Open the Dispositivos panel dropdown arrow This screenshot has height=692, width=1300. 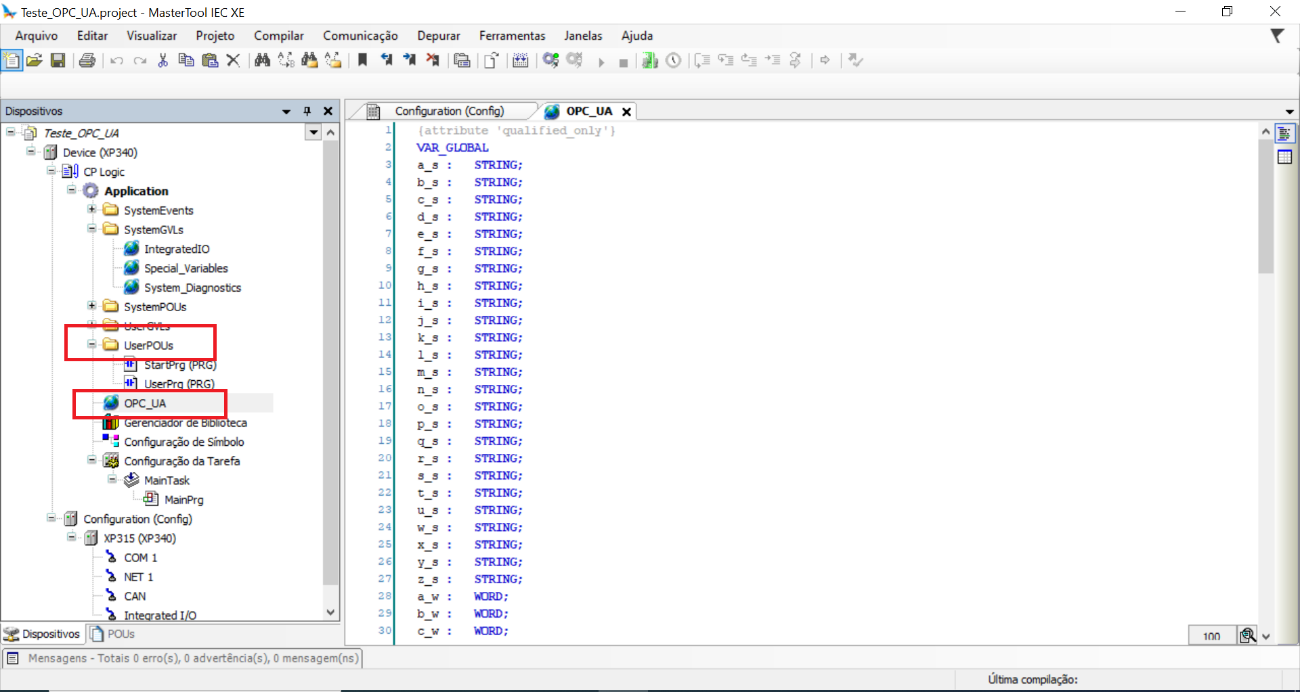(287, 112)
